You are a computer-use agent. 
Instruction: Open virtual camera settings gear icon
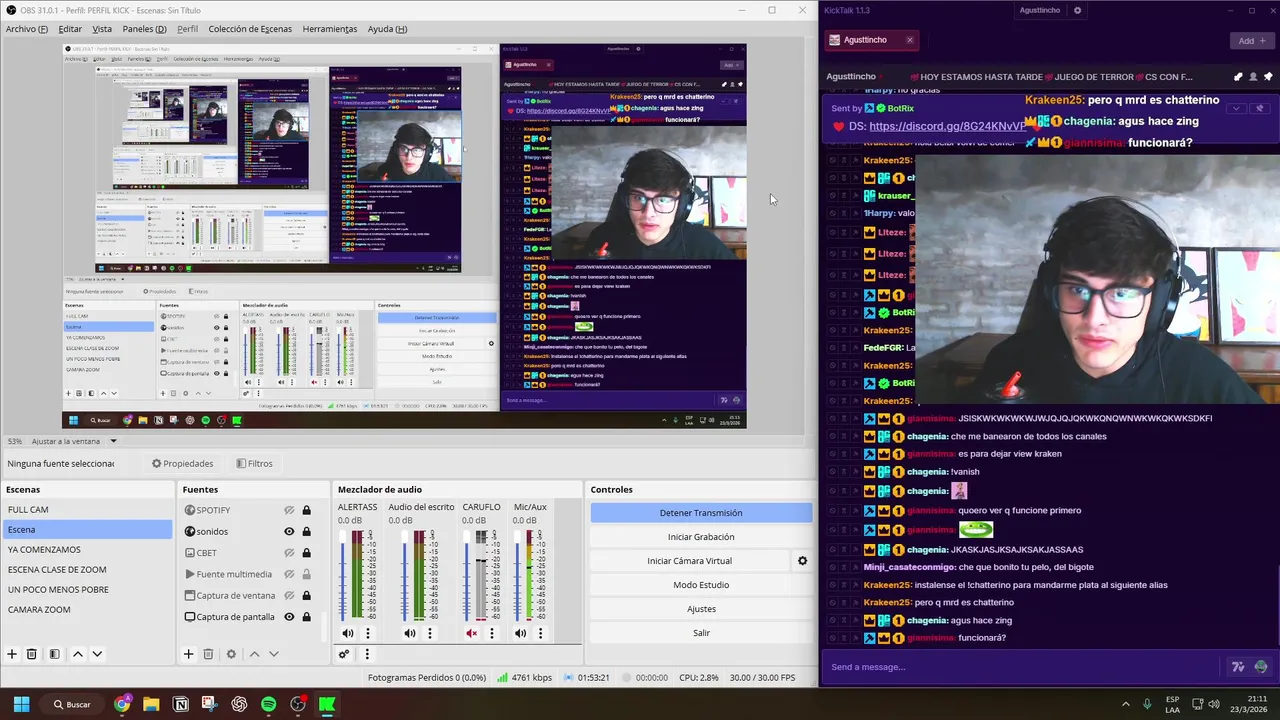point(802,561)
